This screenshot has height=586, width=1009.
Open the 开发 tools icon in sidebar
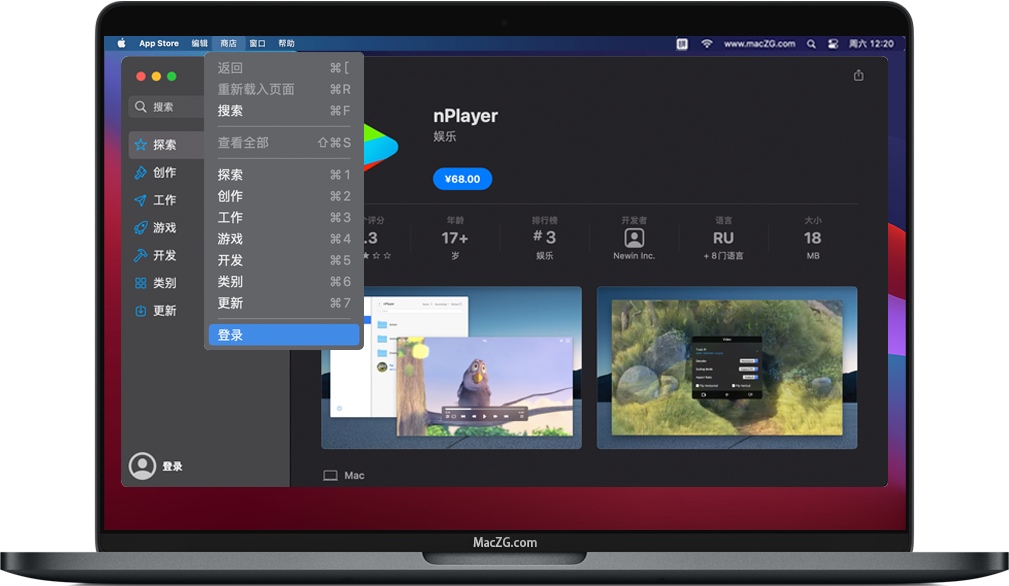pyautogui.click(x=142, y=255)
